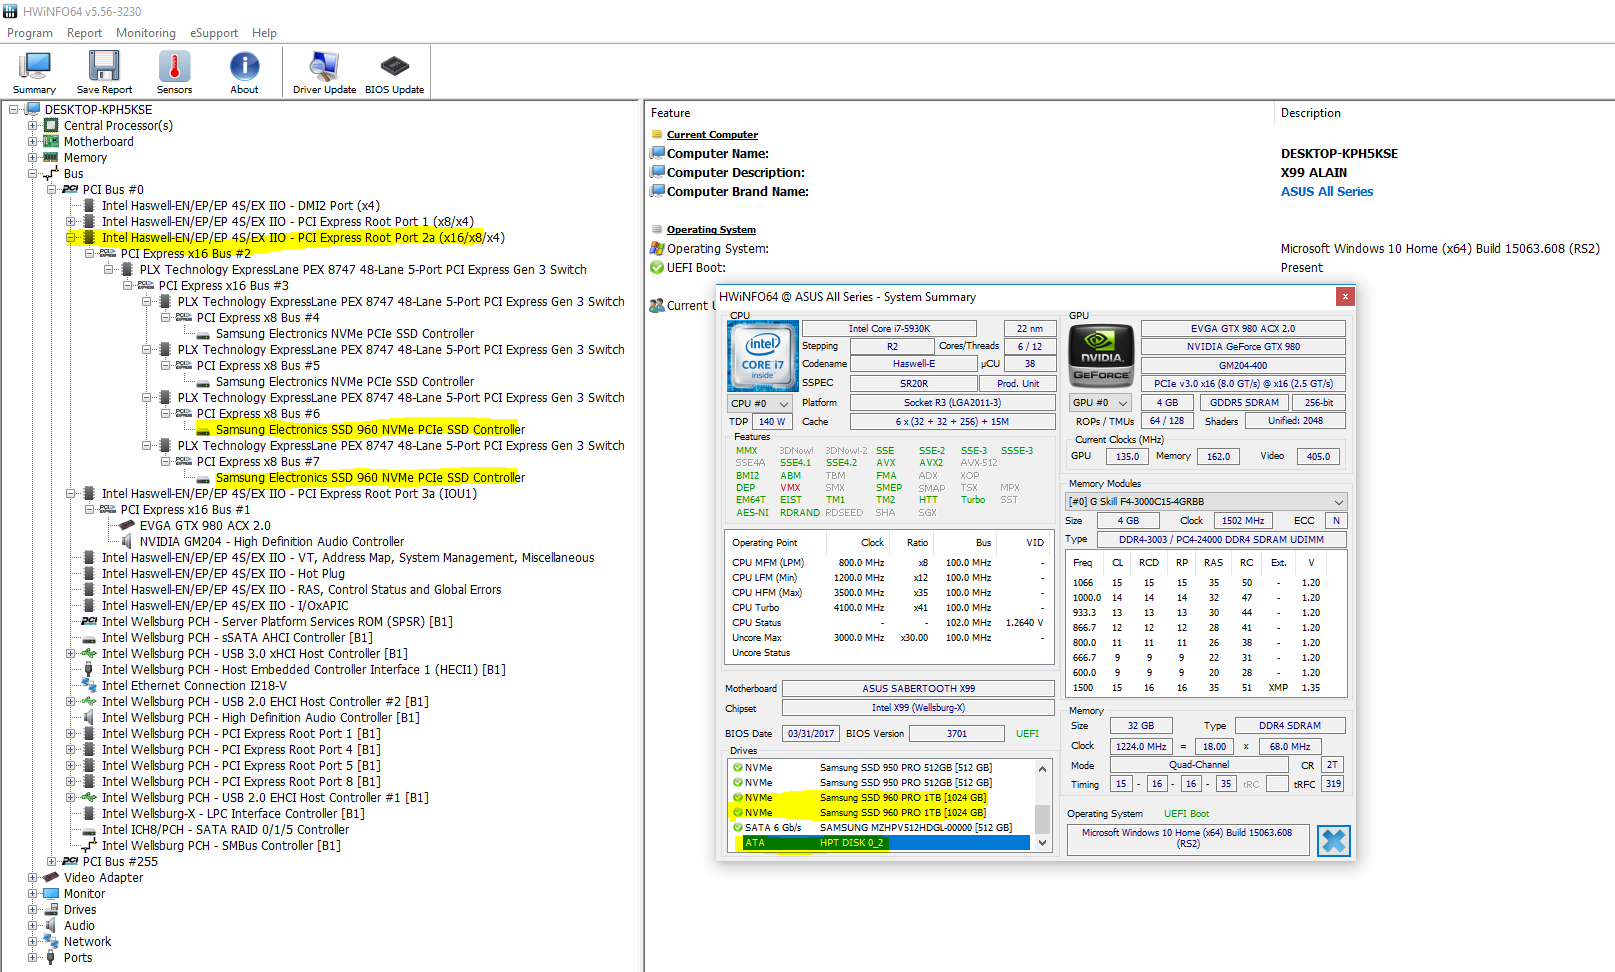This screenshot has width=1615, height=972.
Task: Select SSD 960 NVMe Controller under Bus #7
Action: pyautogui.click(x=370, y=478)
